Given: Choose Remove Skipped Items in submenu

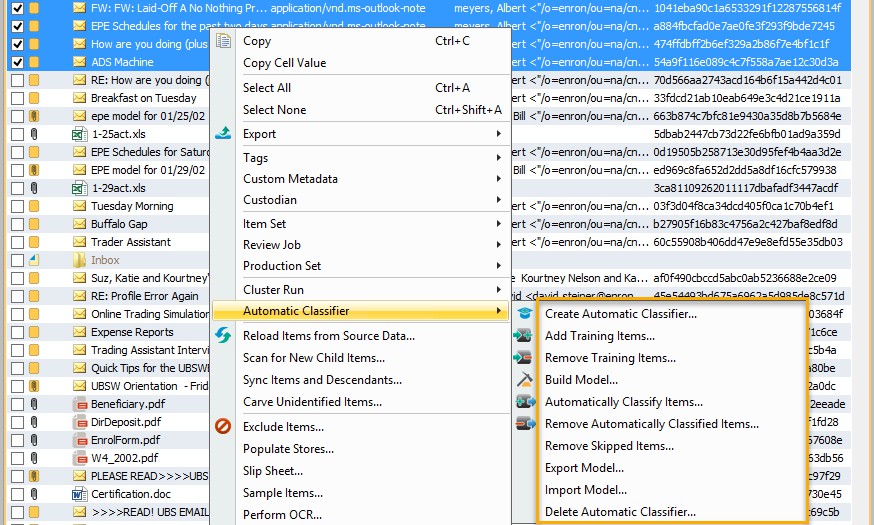Looking at the screenshot, I should [609, 446].
